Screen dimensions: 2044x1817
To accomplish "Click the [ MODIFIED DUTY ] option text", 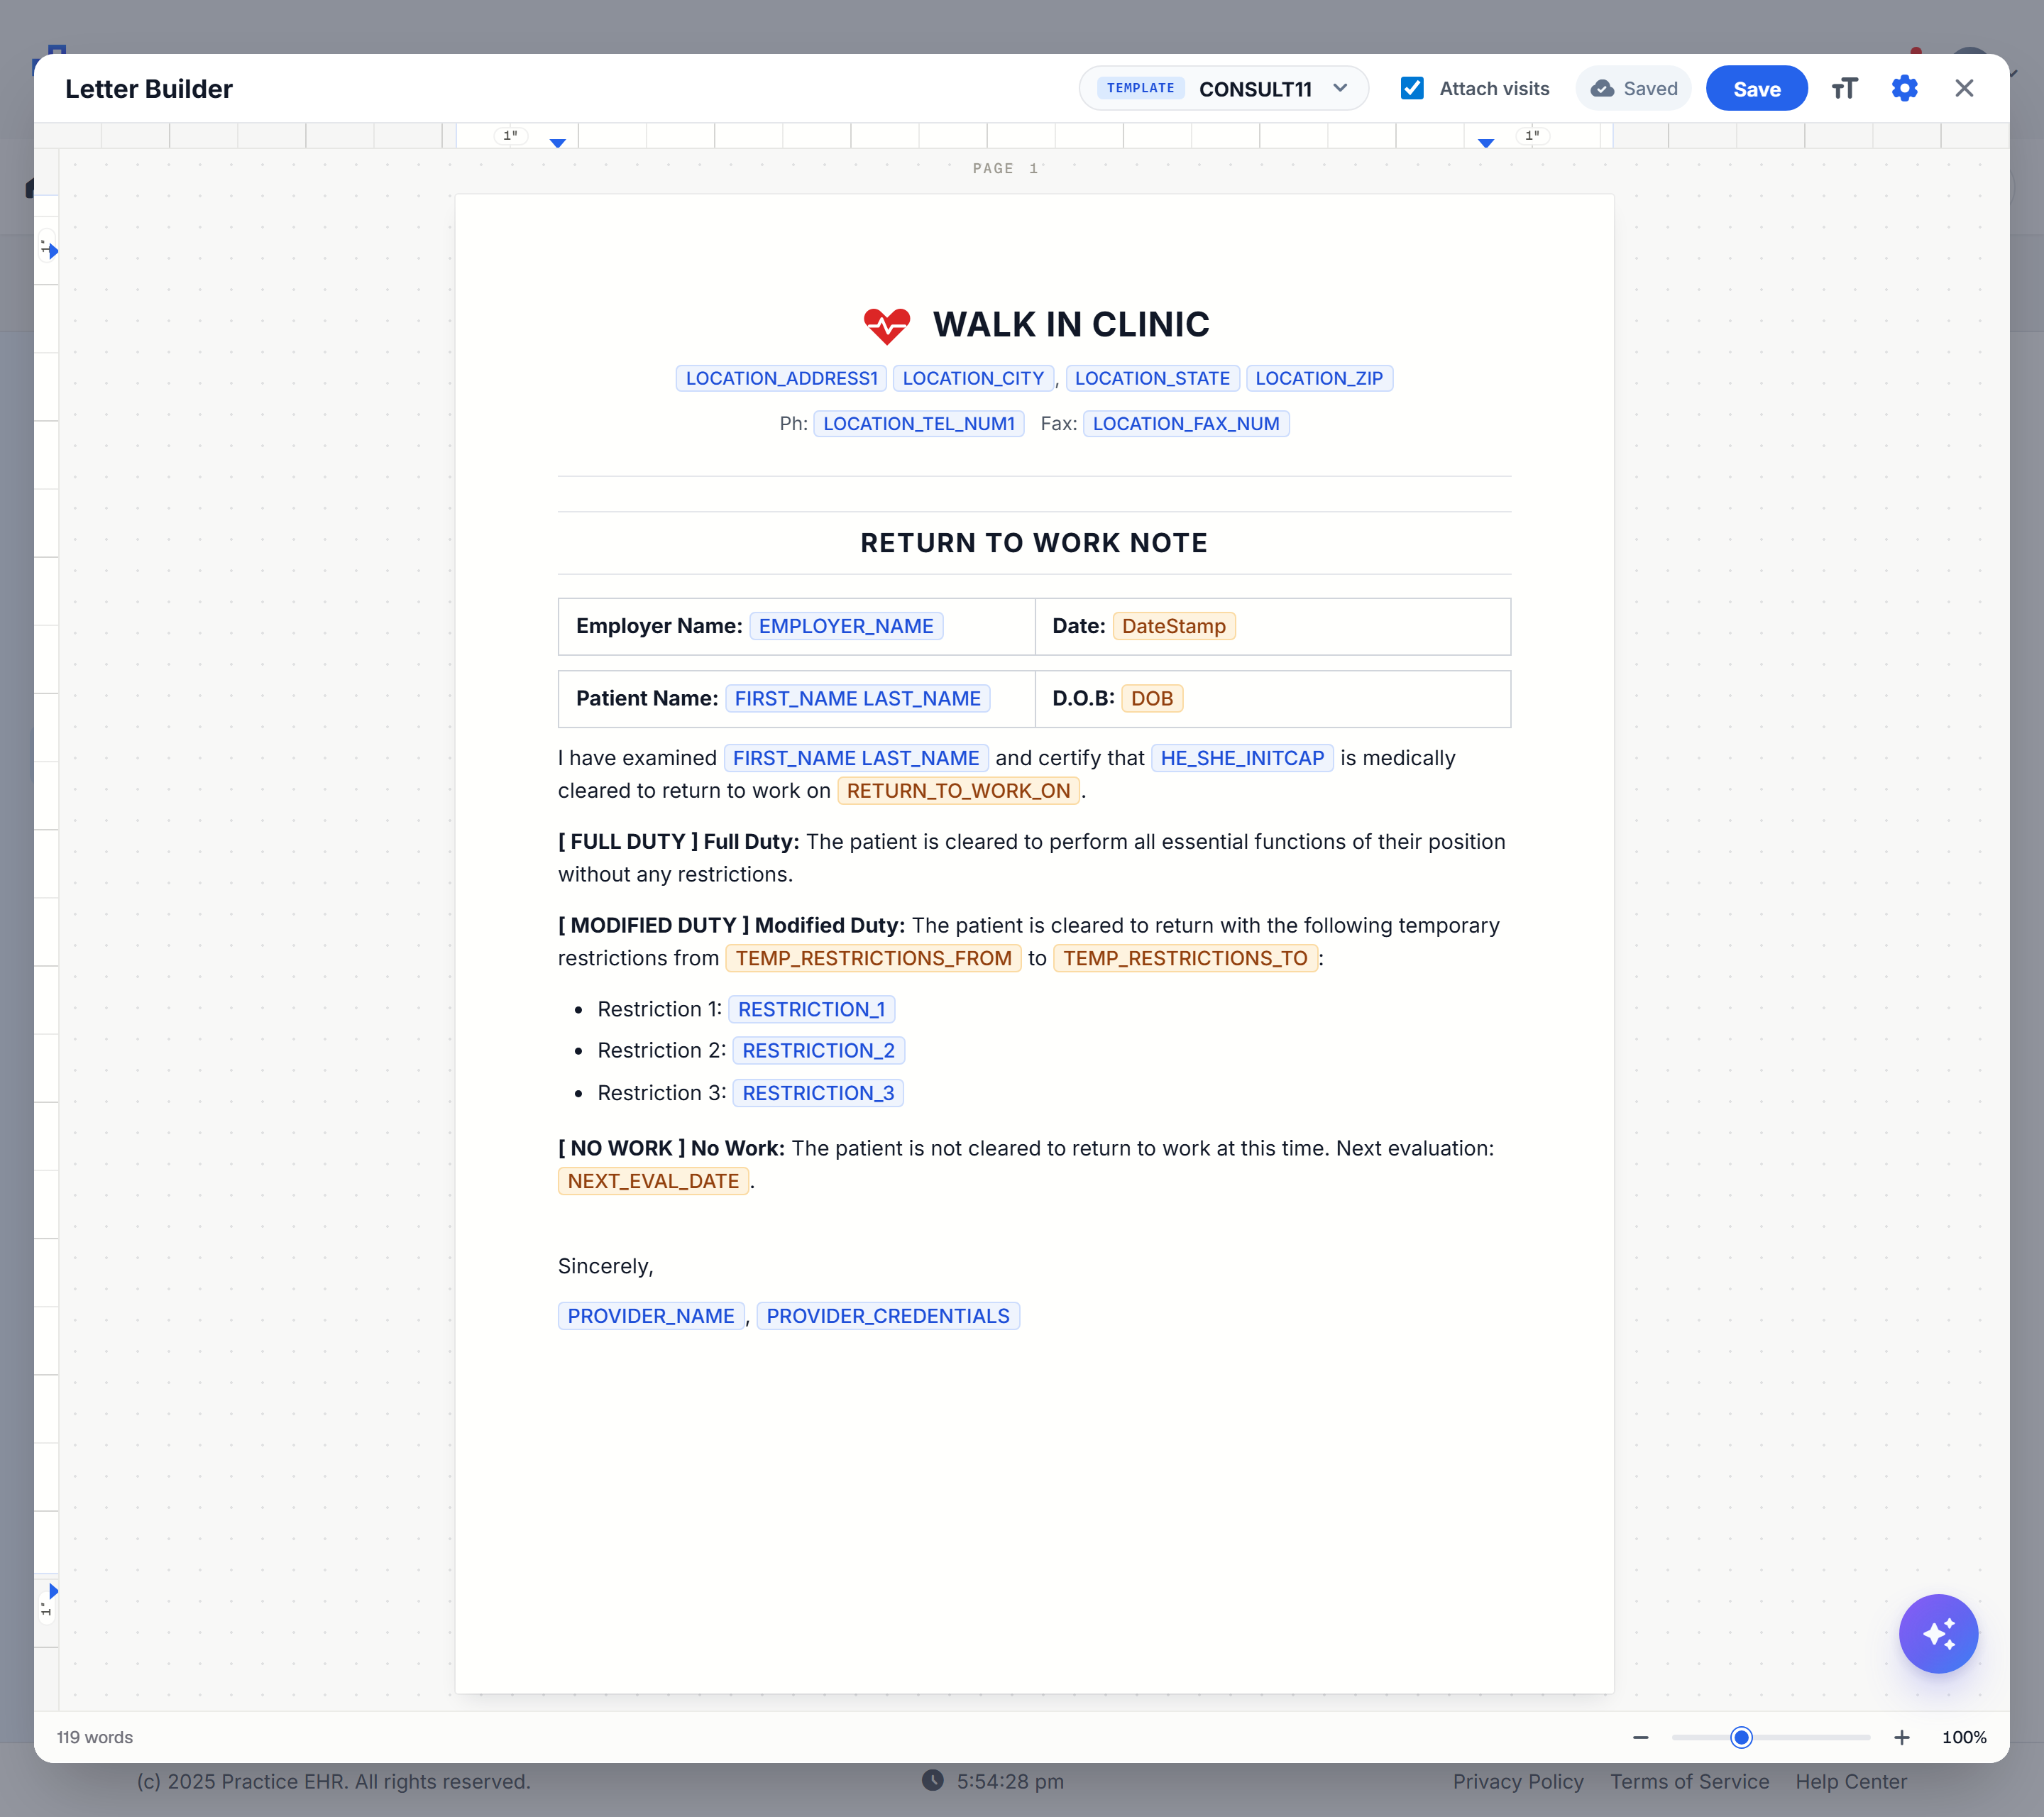I will pyautogui.click(x=653, y=926).
